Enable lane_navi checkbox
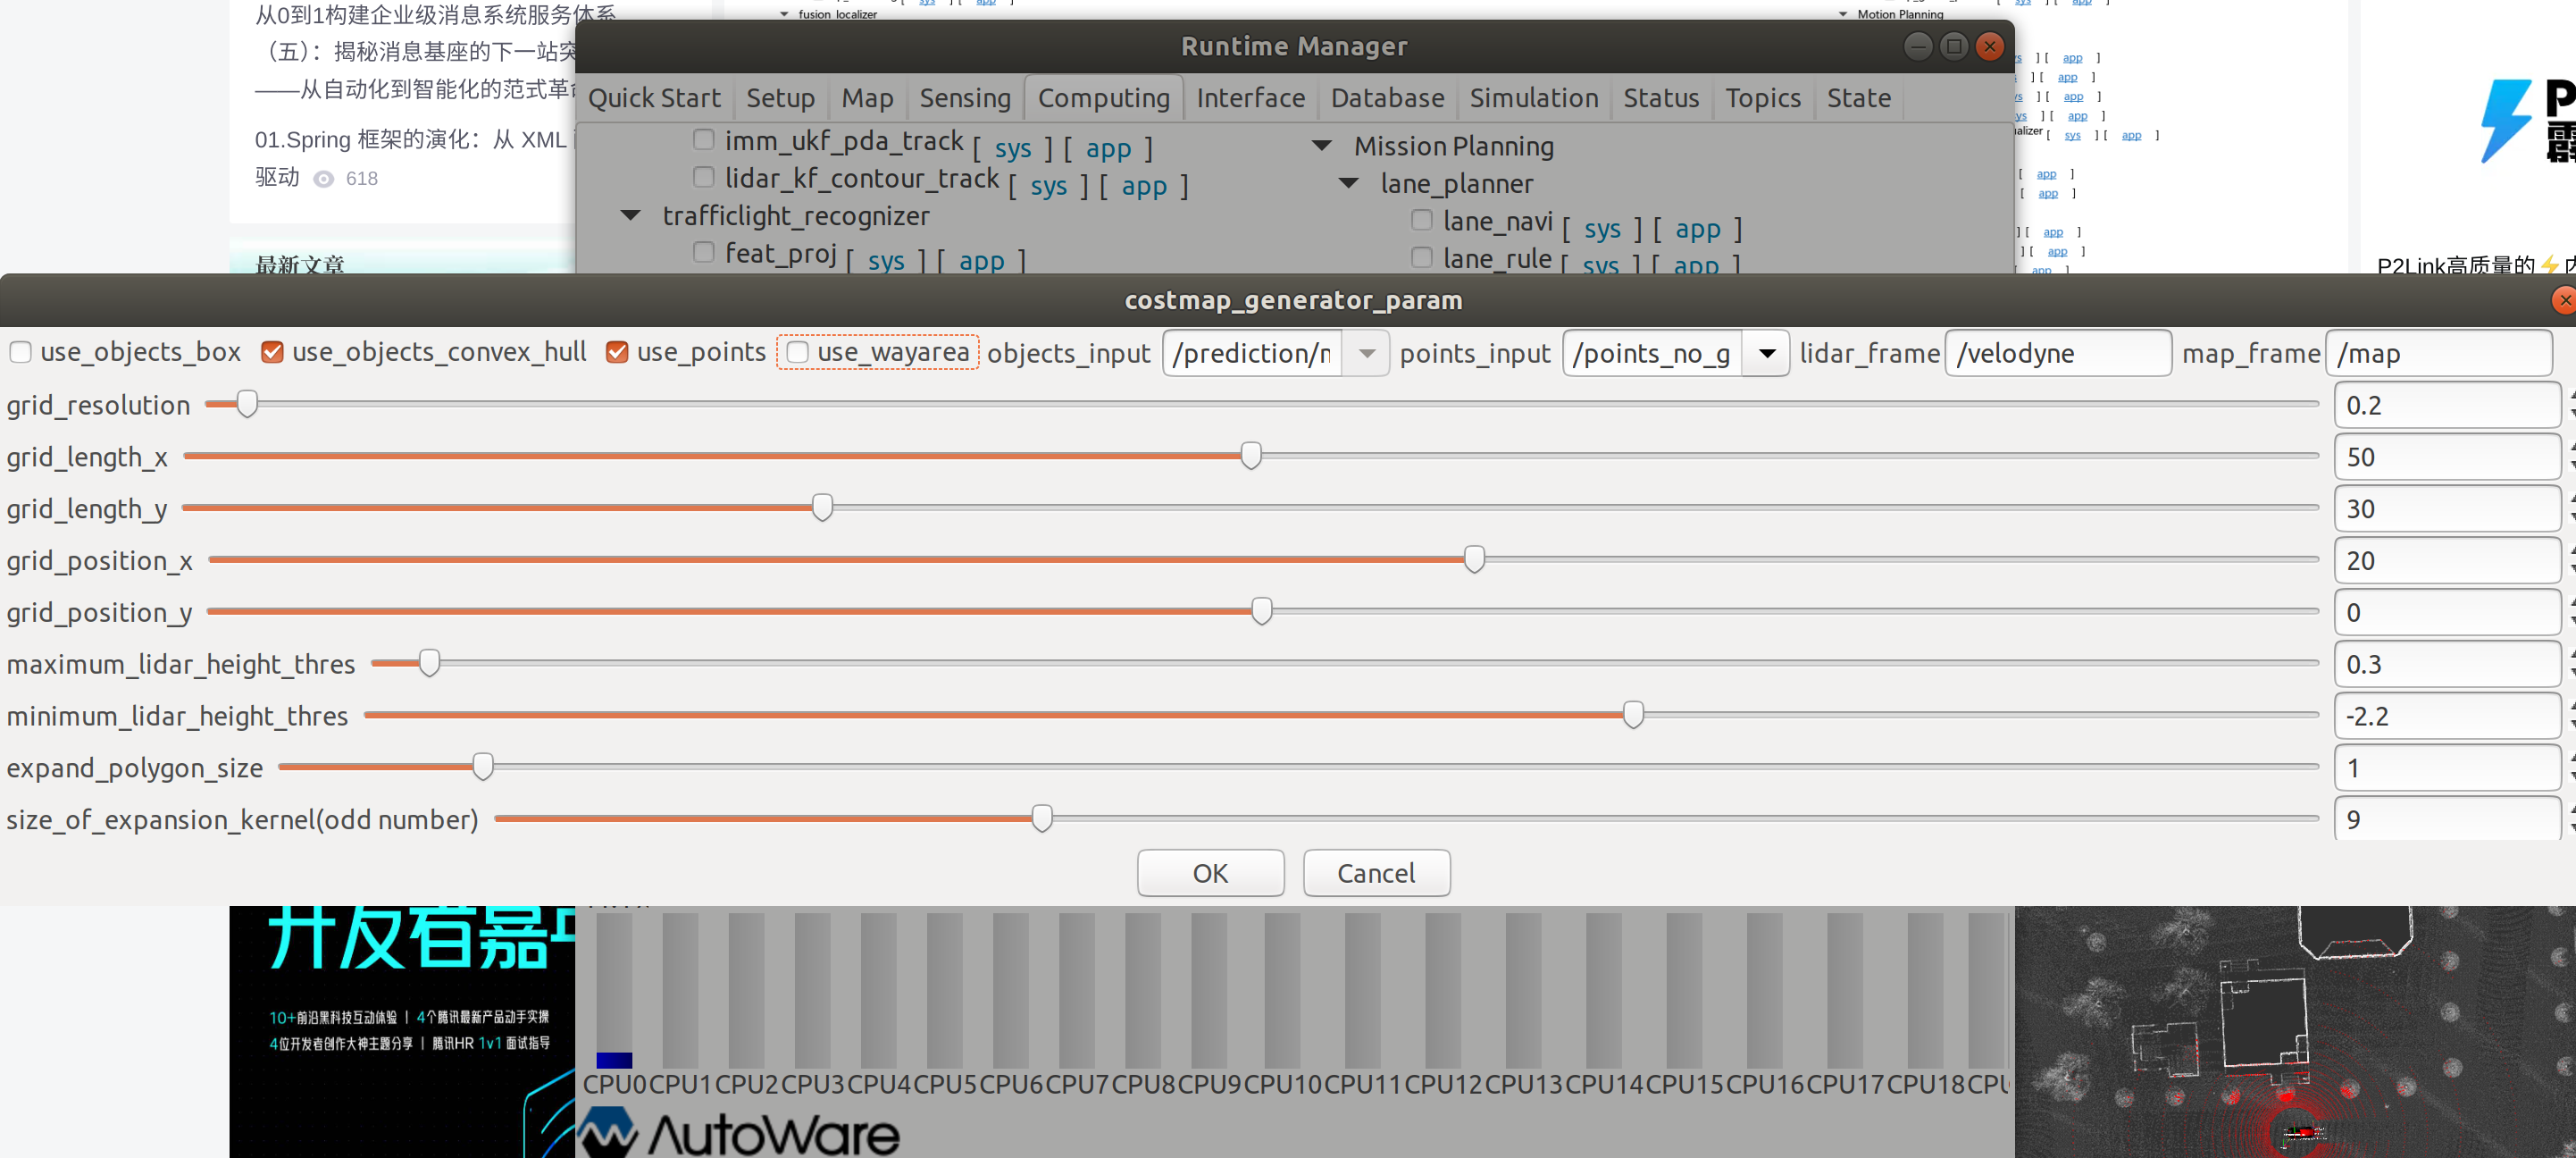 [1421, 220]
